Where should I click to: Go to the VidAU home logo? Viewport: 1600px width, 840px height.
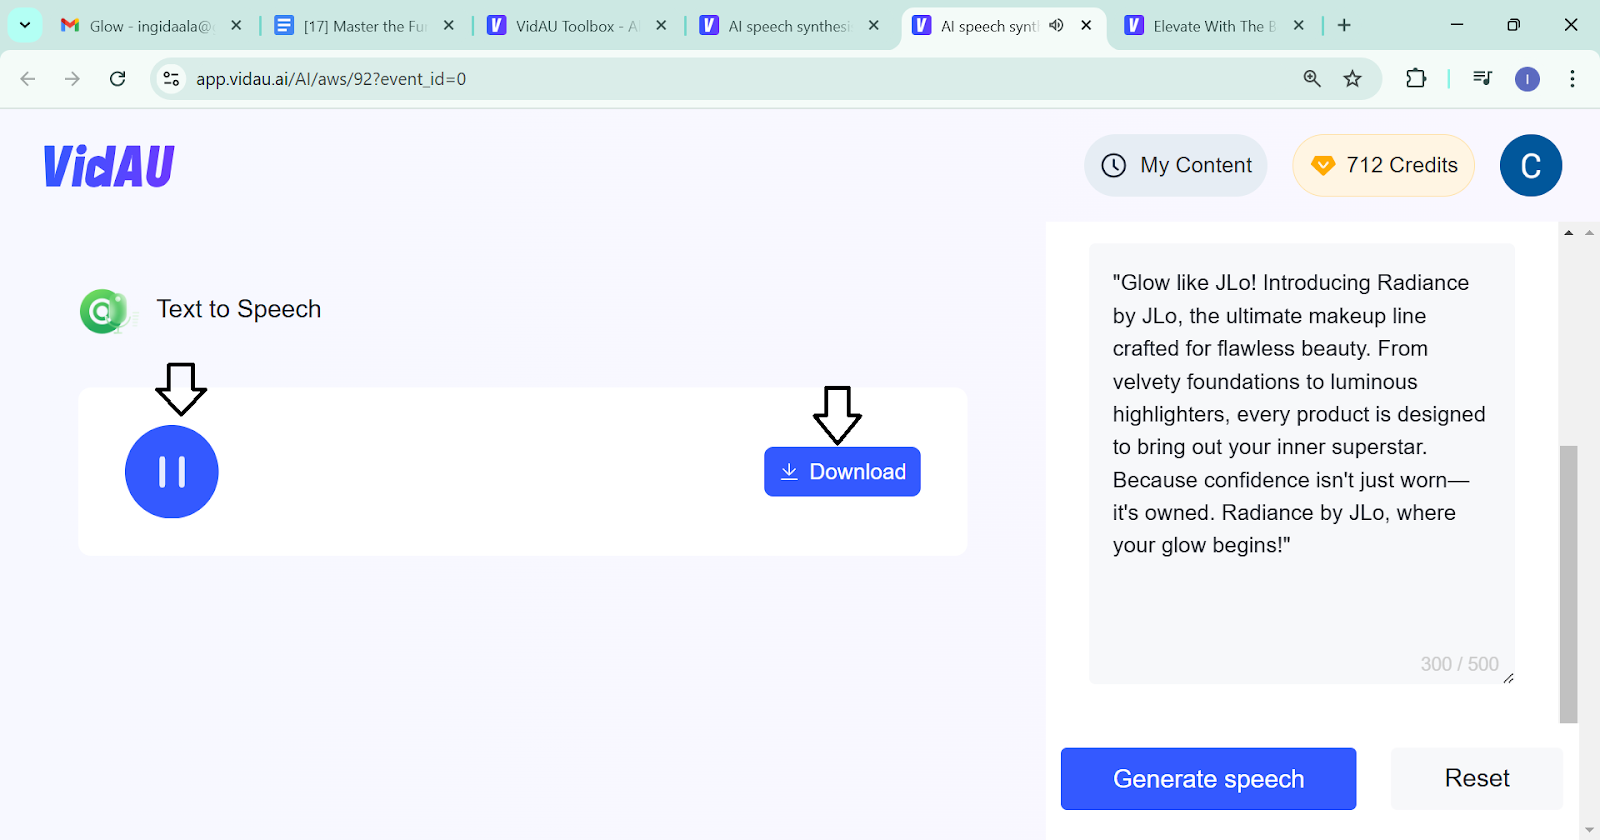[x=109, y=166]
